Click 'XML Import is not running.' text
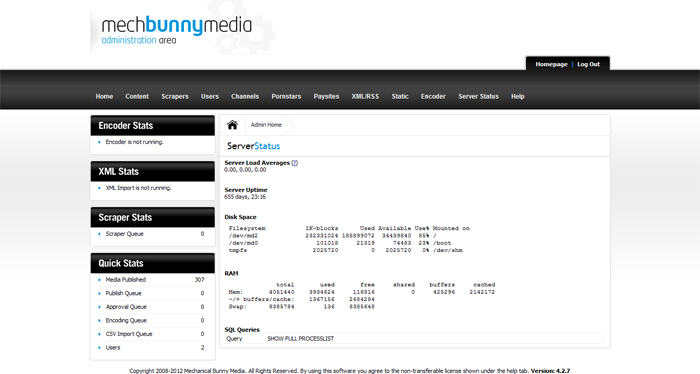The image size is (700, 374). tap(138, 188)
